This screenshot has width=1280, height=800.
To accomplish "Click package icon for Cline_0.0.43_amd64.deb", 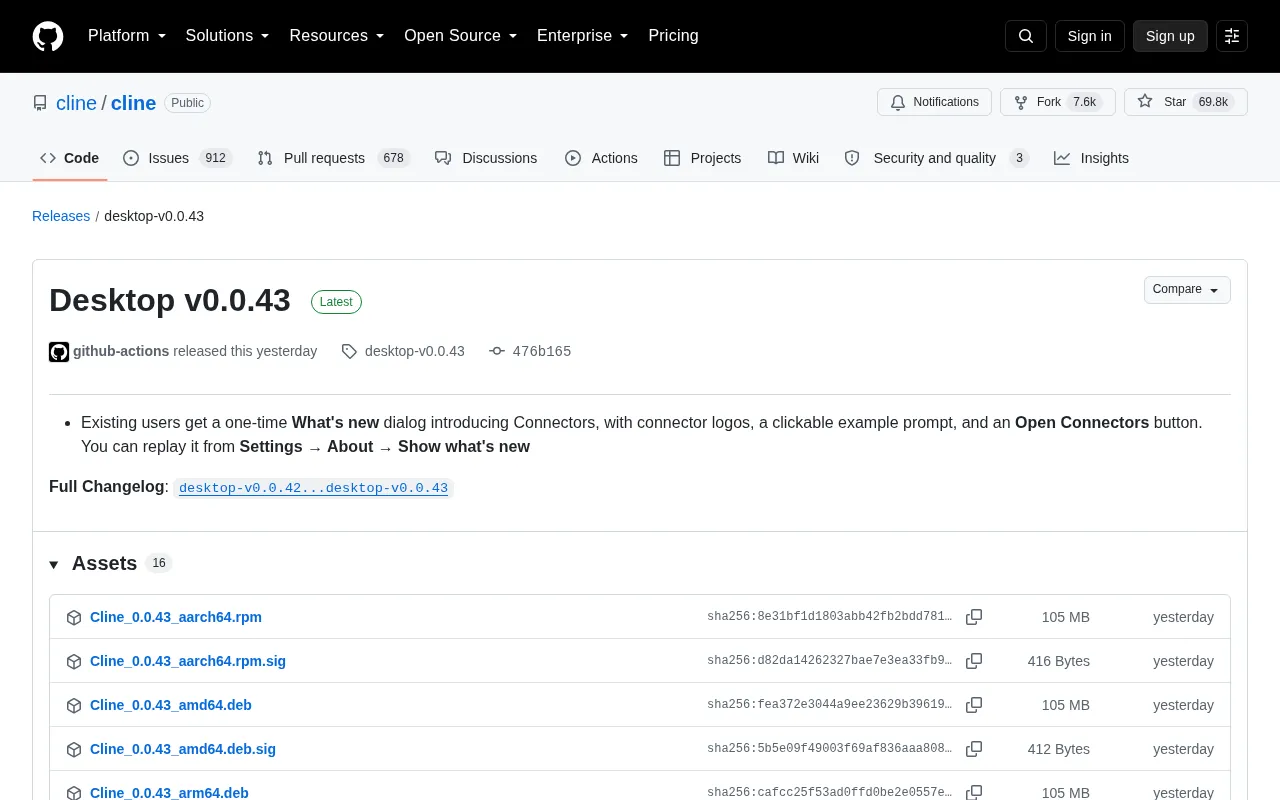I will click(74, 706).
